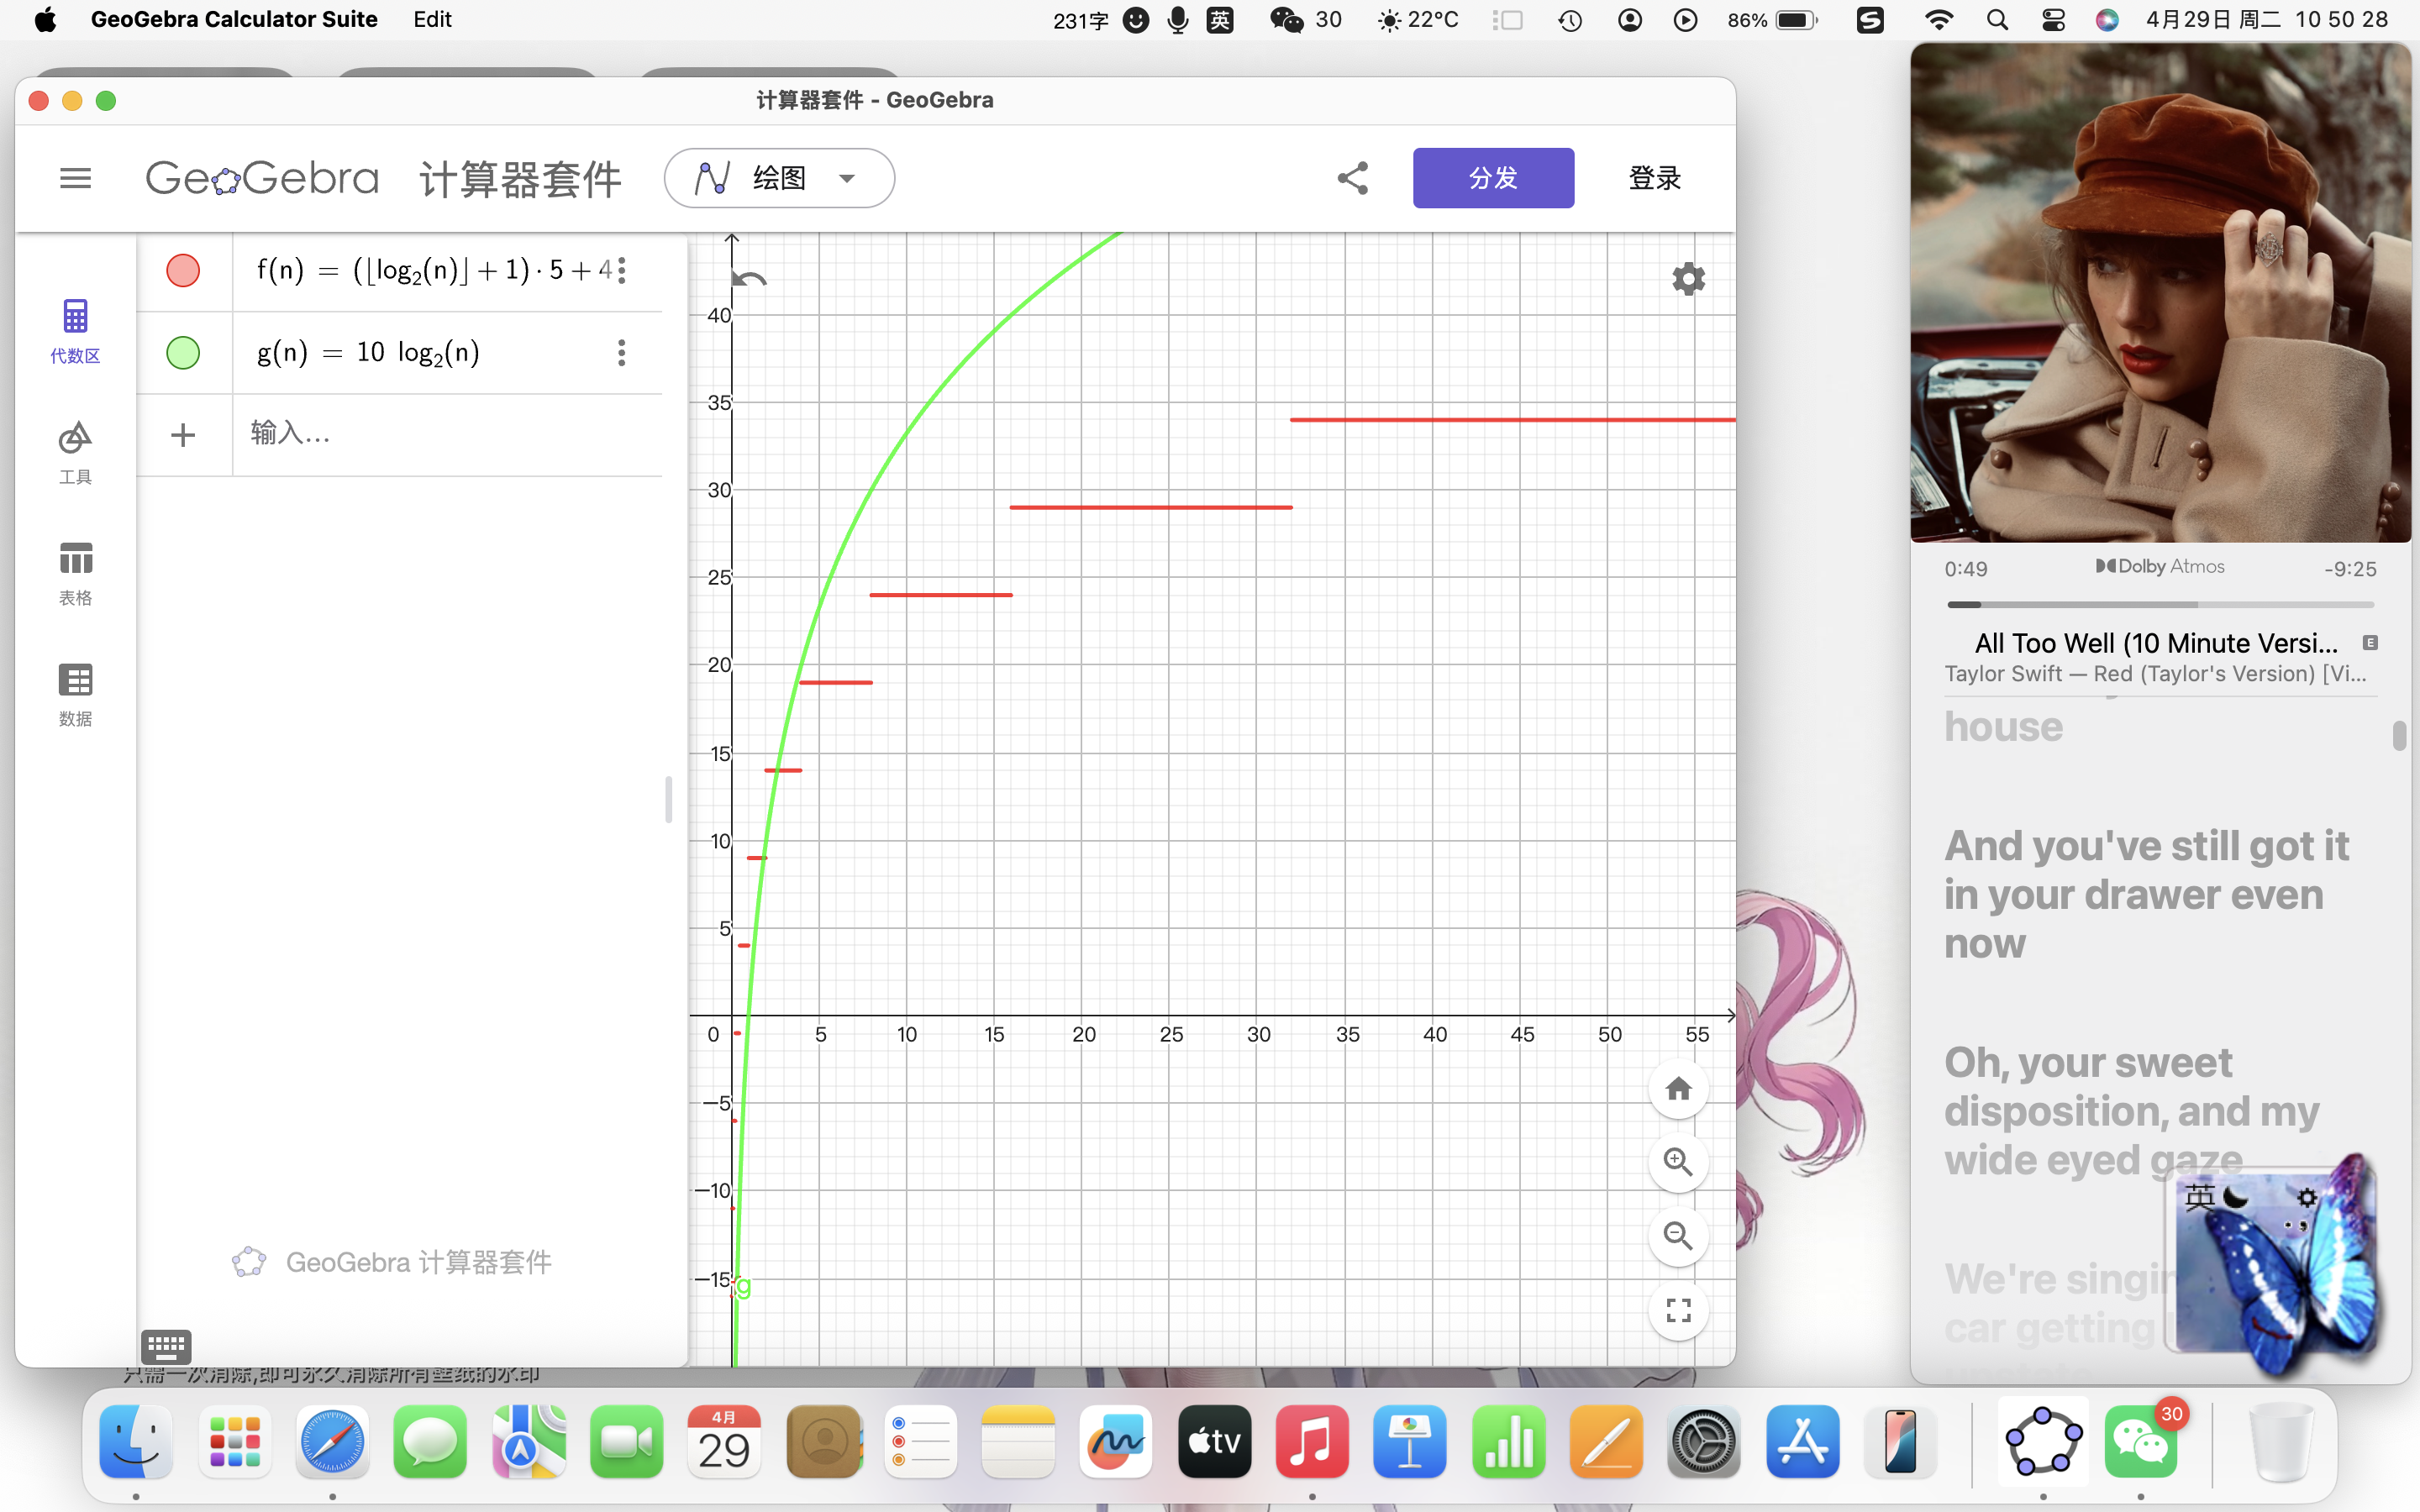Image resolution: width=2420 pixels, height=1512 pixels.
Task: Open options menu for g(n) row
Action: 622,352
